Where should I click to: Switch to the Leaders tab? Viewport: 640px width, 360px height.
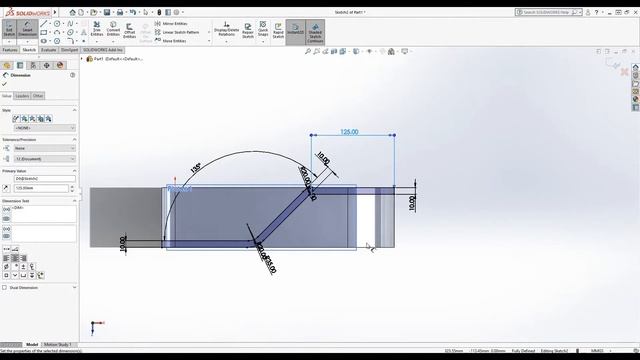tap(22, 96)
